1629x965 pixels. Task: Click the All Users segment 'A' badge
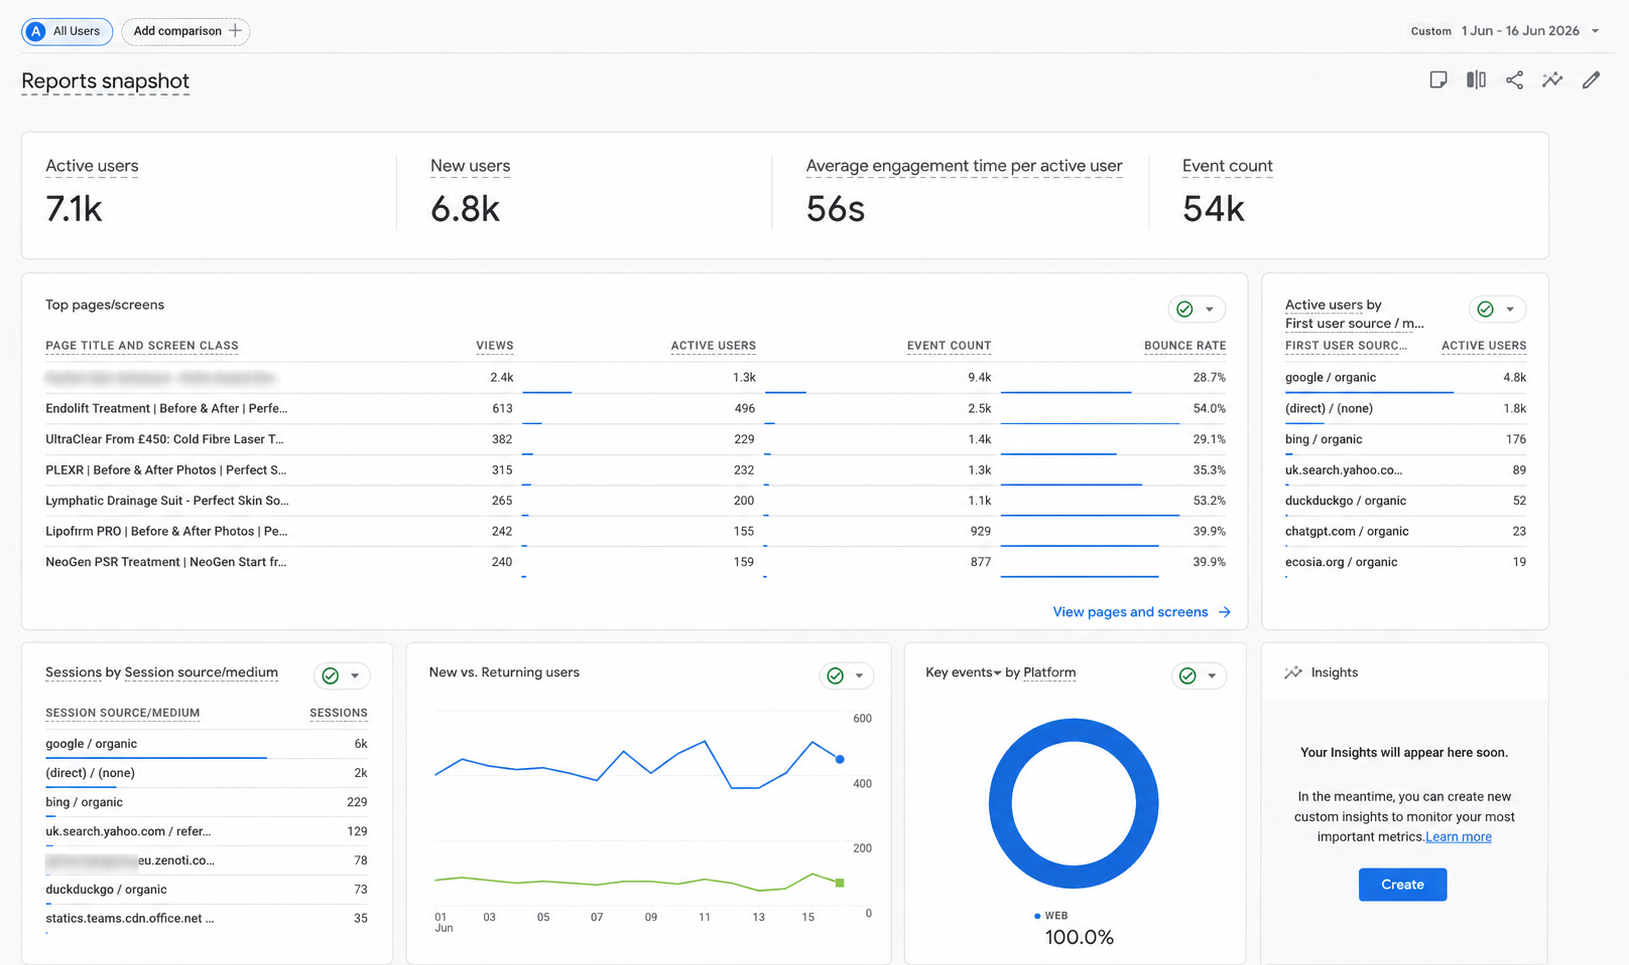[36, 31]
